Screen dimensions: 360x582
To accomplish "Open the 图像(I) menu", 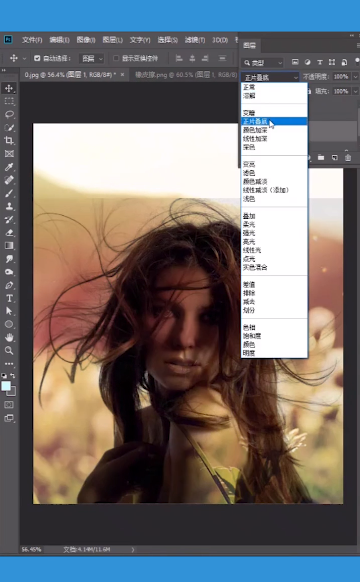I will pyautogui.click(x=86, y=40).
